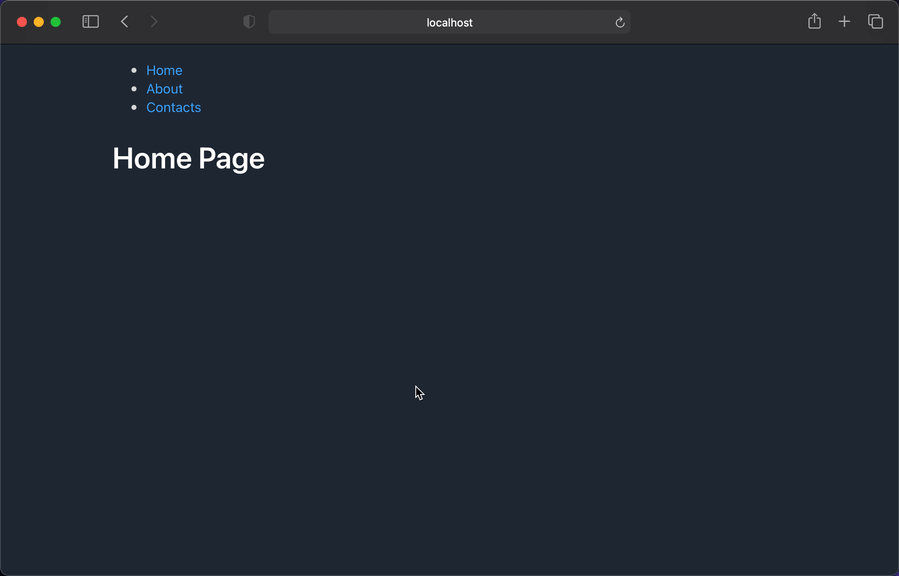The width and height of the screenshot is (899, 576).
Task: Maximize the window with the green button
Action: tap(56, 22)
